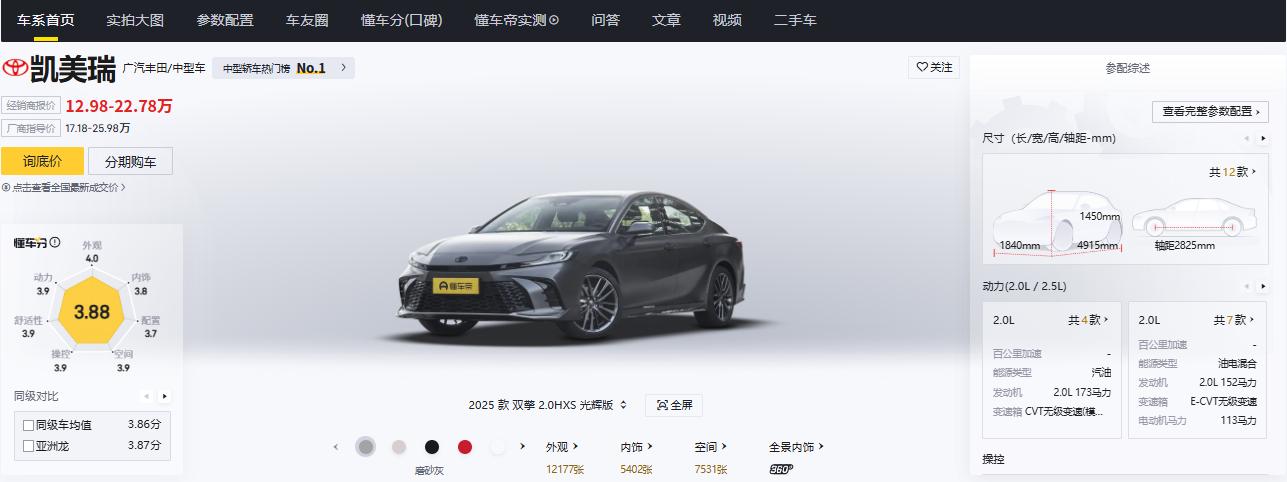Expand the 中型轿车热门榜 No.1 ranking
Screen dimensions: 1287x482
[x=283, y=68]
